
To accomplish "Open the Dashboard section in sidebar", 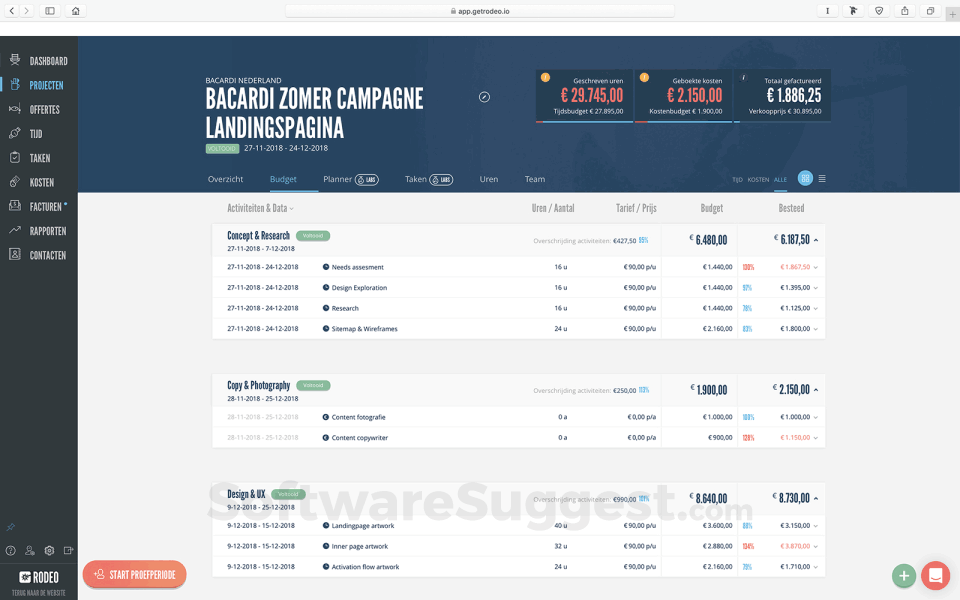I will [x=39, y=61].
